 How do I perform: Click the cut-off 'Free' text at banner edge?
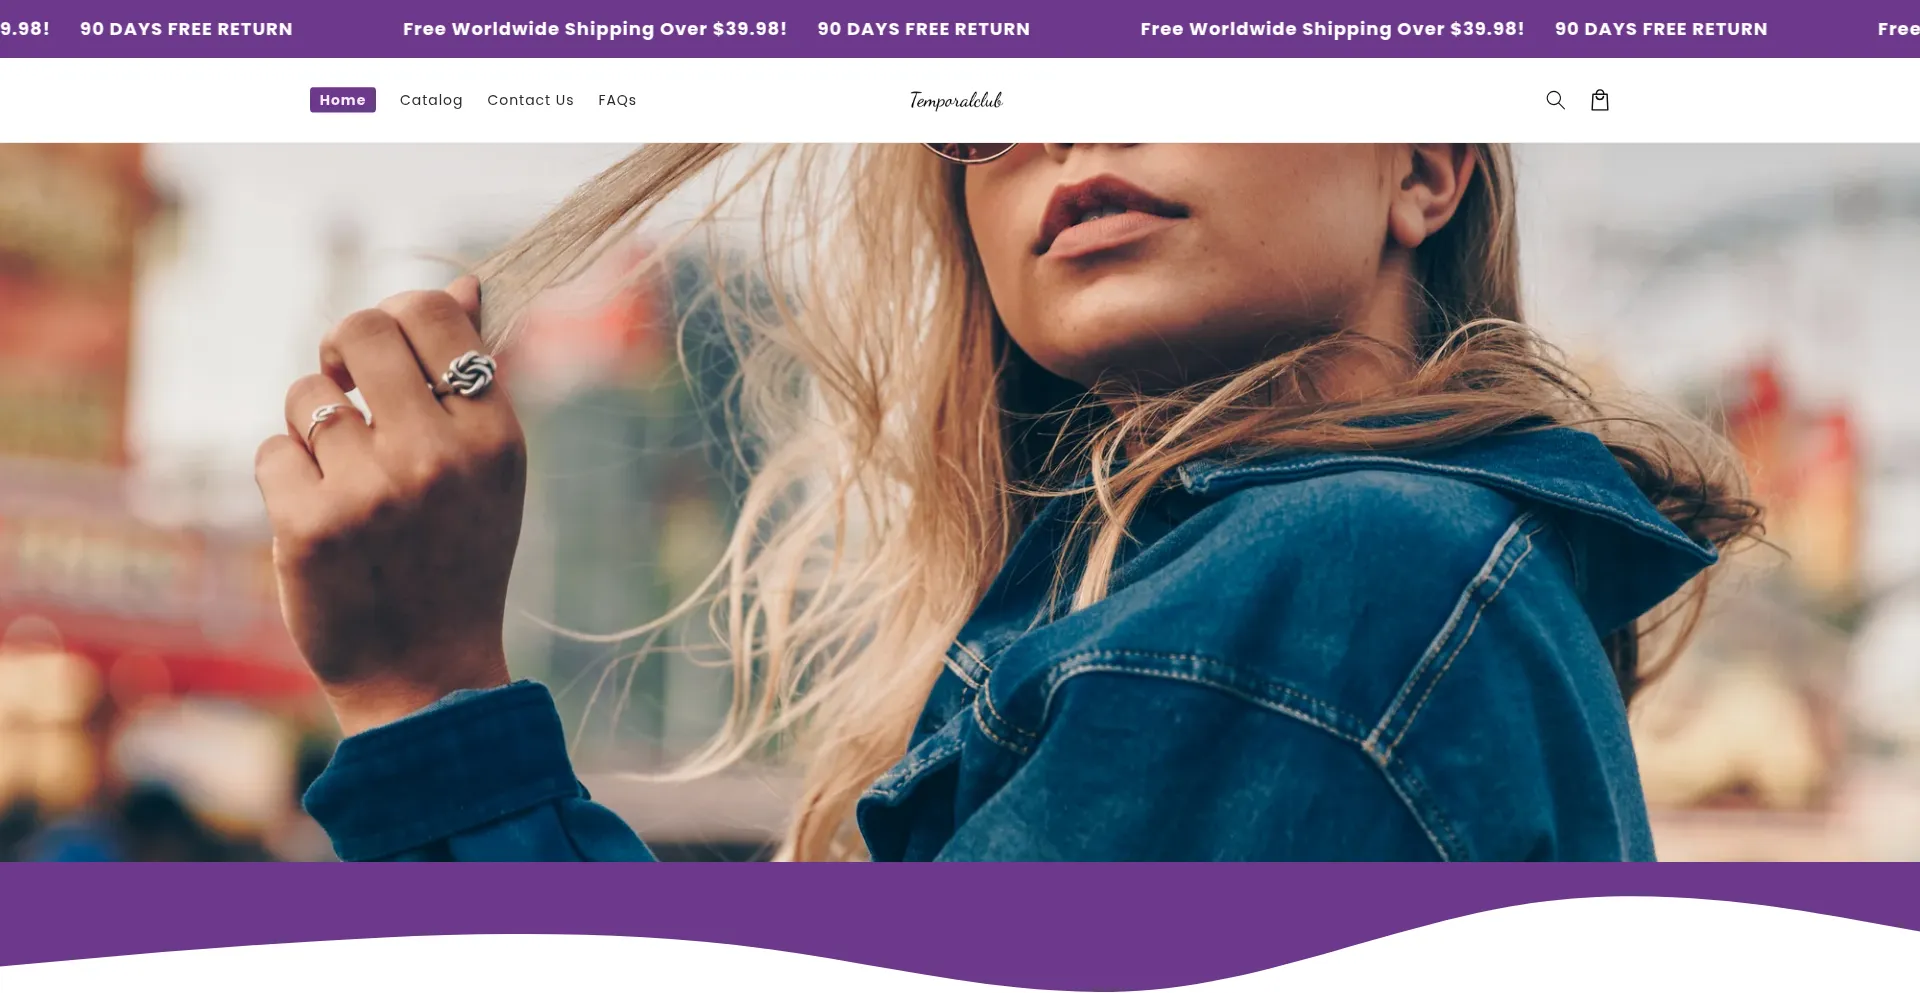pyautogui.click(x=1898, y=29)
